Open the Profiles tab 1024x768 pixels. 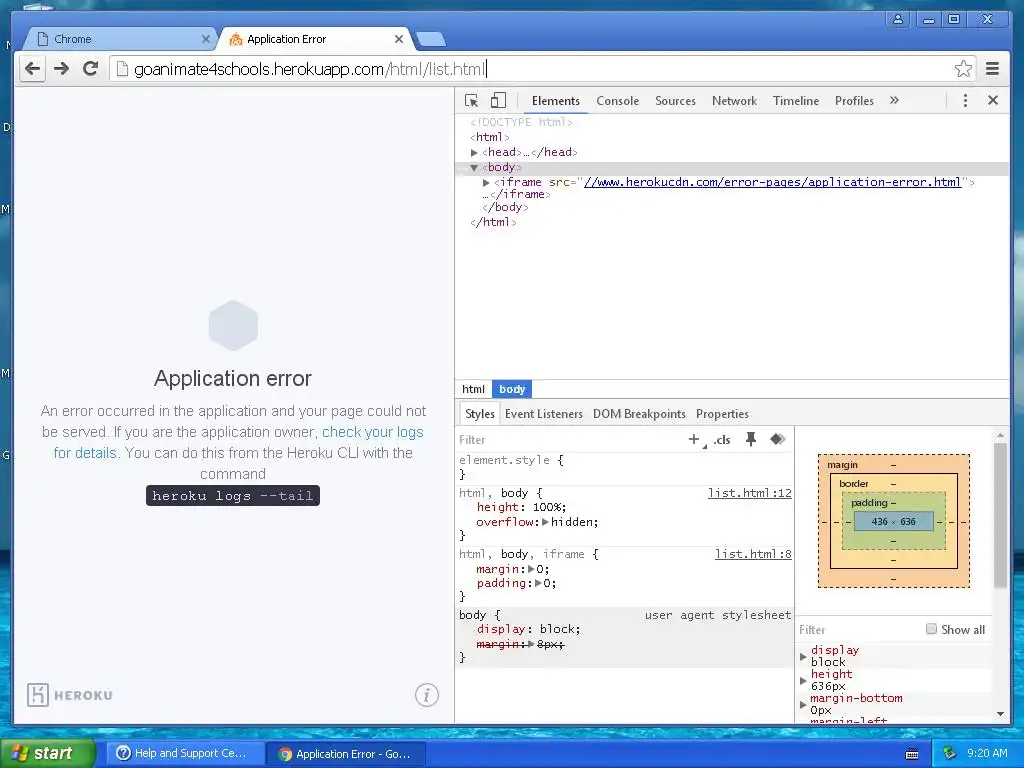click(x=854, y=101)
